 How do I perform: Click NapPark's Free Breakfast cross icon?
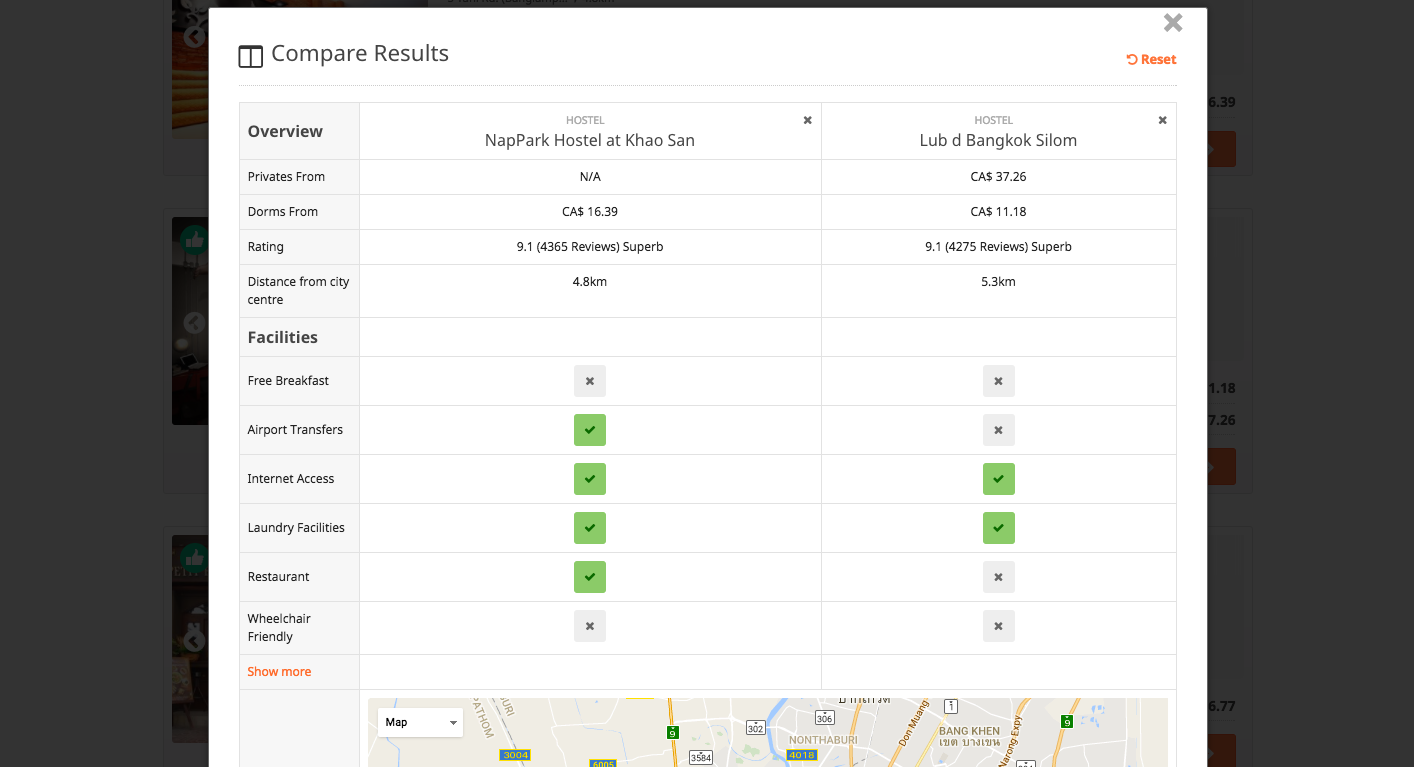point(590,381)
